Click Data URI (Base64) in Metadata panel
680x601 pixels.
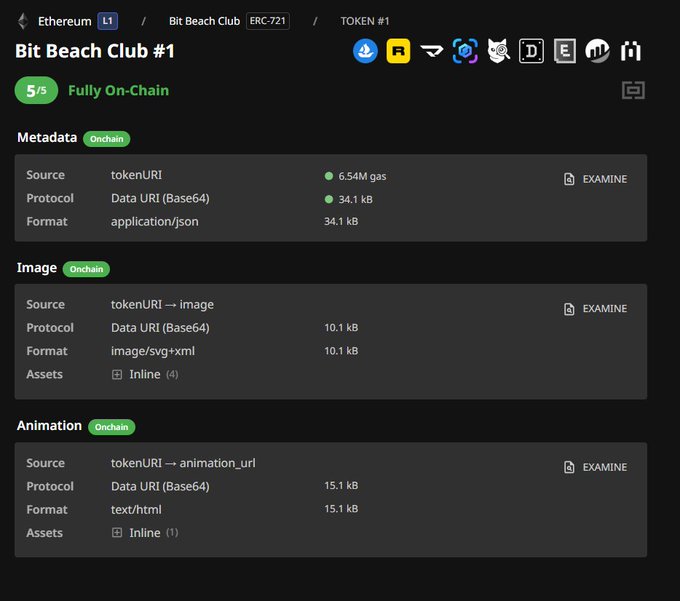[x=160, y=198]
